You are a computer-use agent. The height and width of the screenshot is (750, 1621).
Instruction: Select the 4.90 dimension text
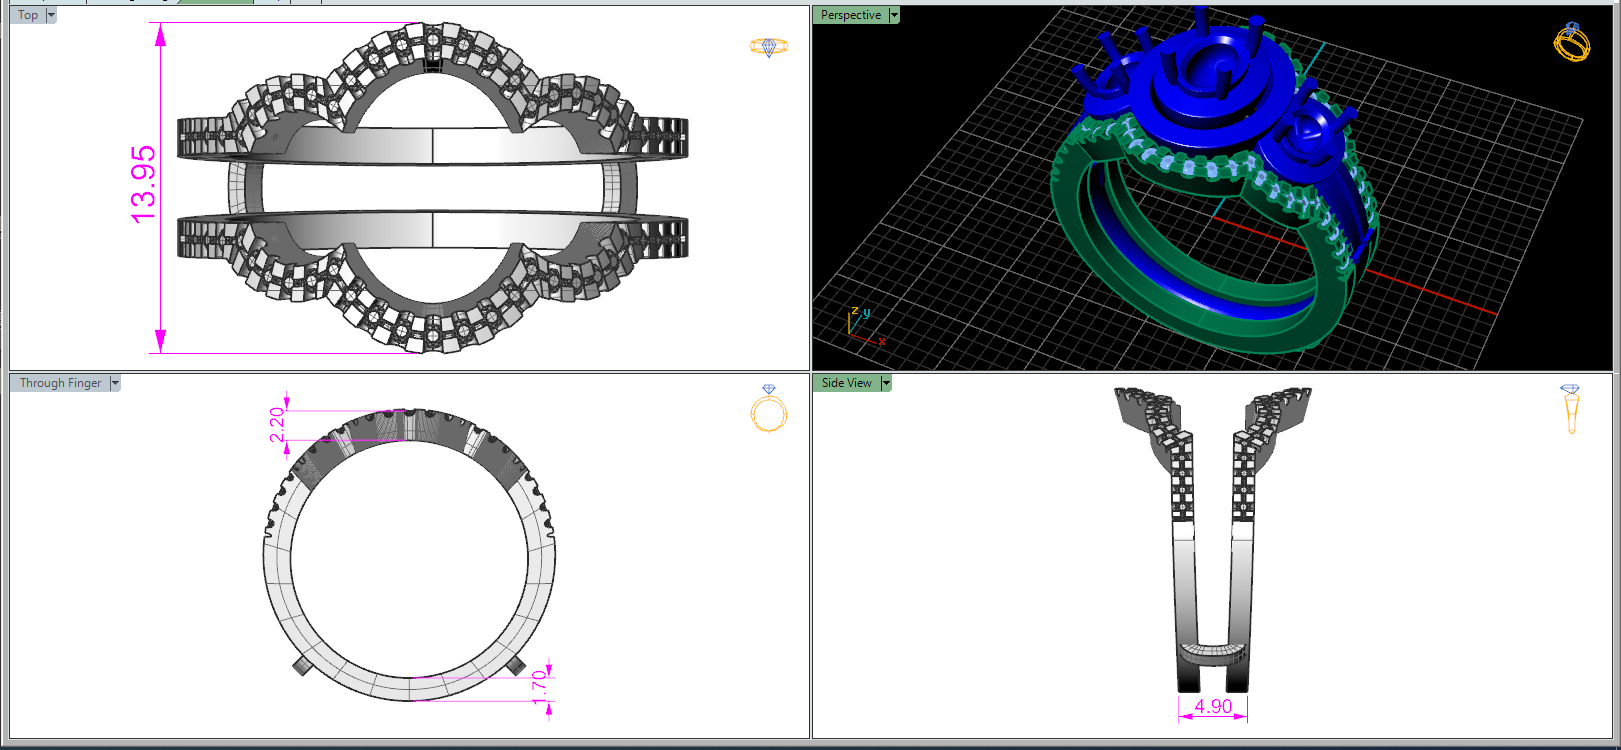click(x=1213, y=706)
